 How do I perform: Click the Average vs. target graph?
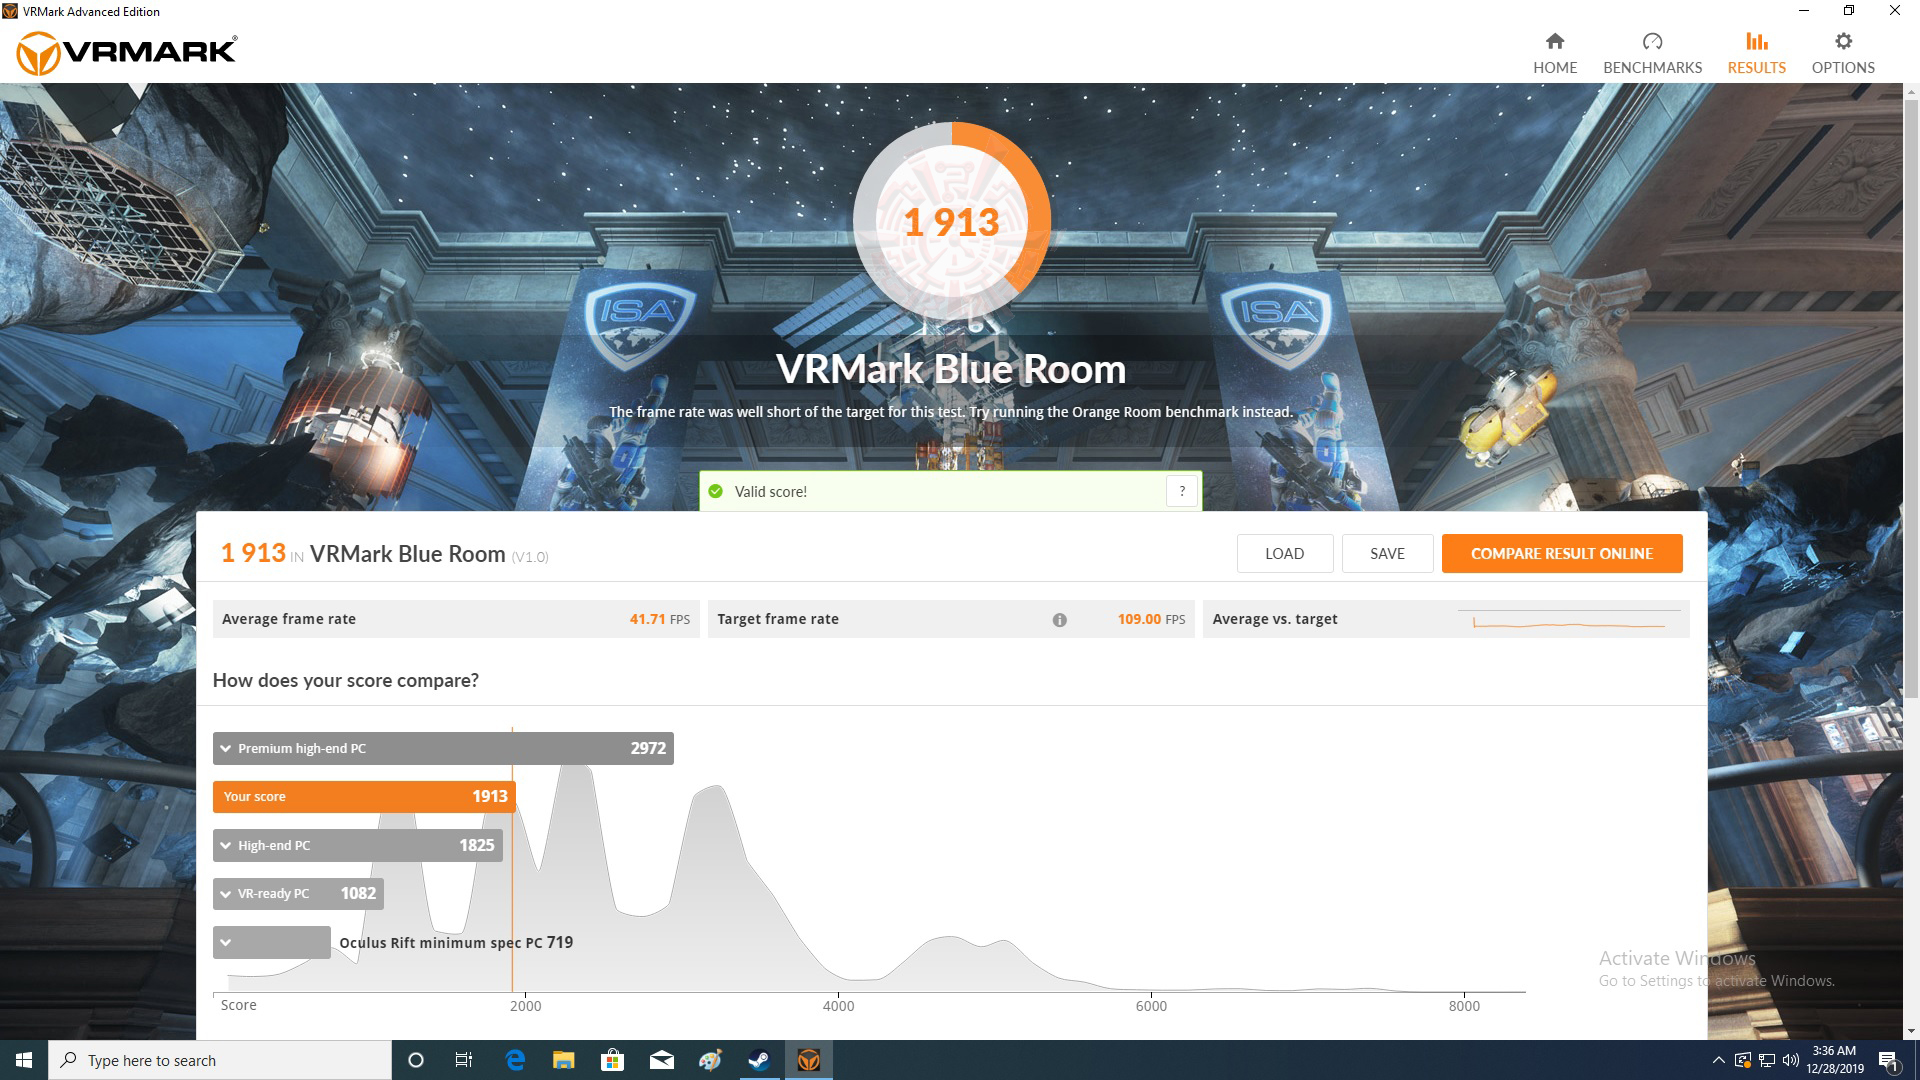point(1568,620)
